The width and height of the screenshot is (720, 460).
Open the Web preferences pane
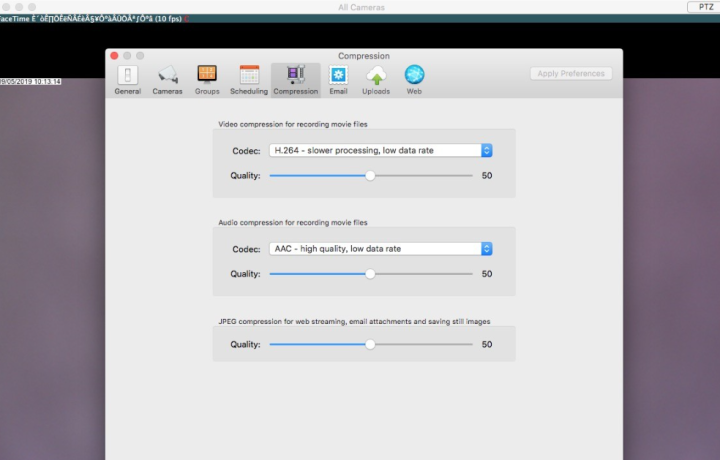pos(414,80)
